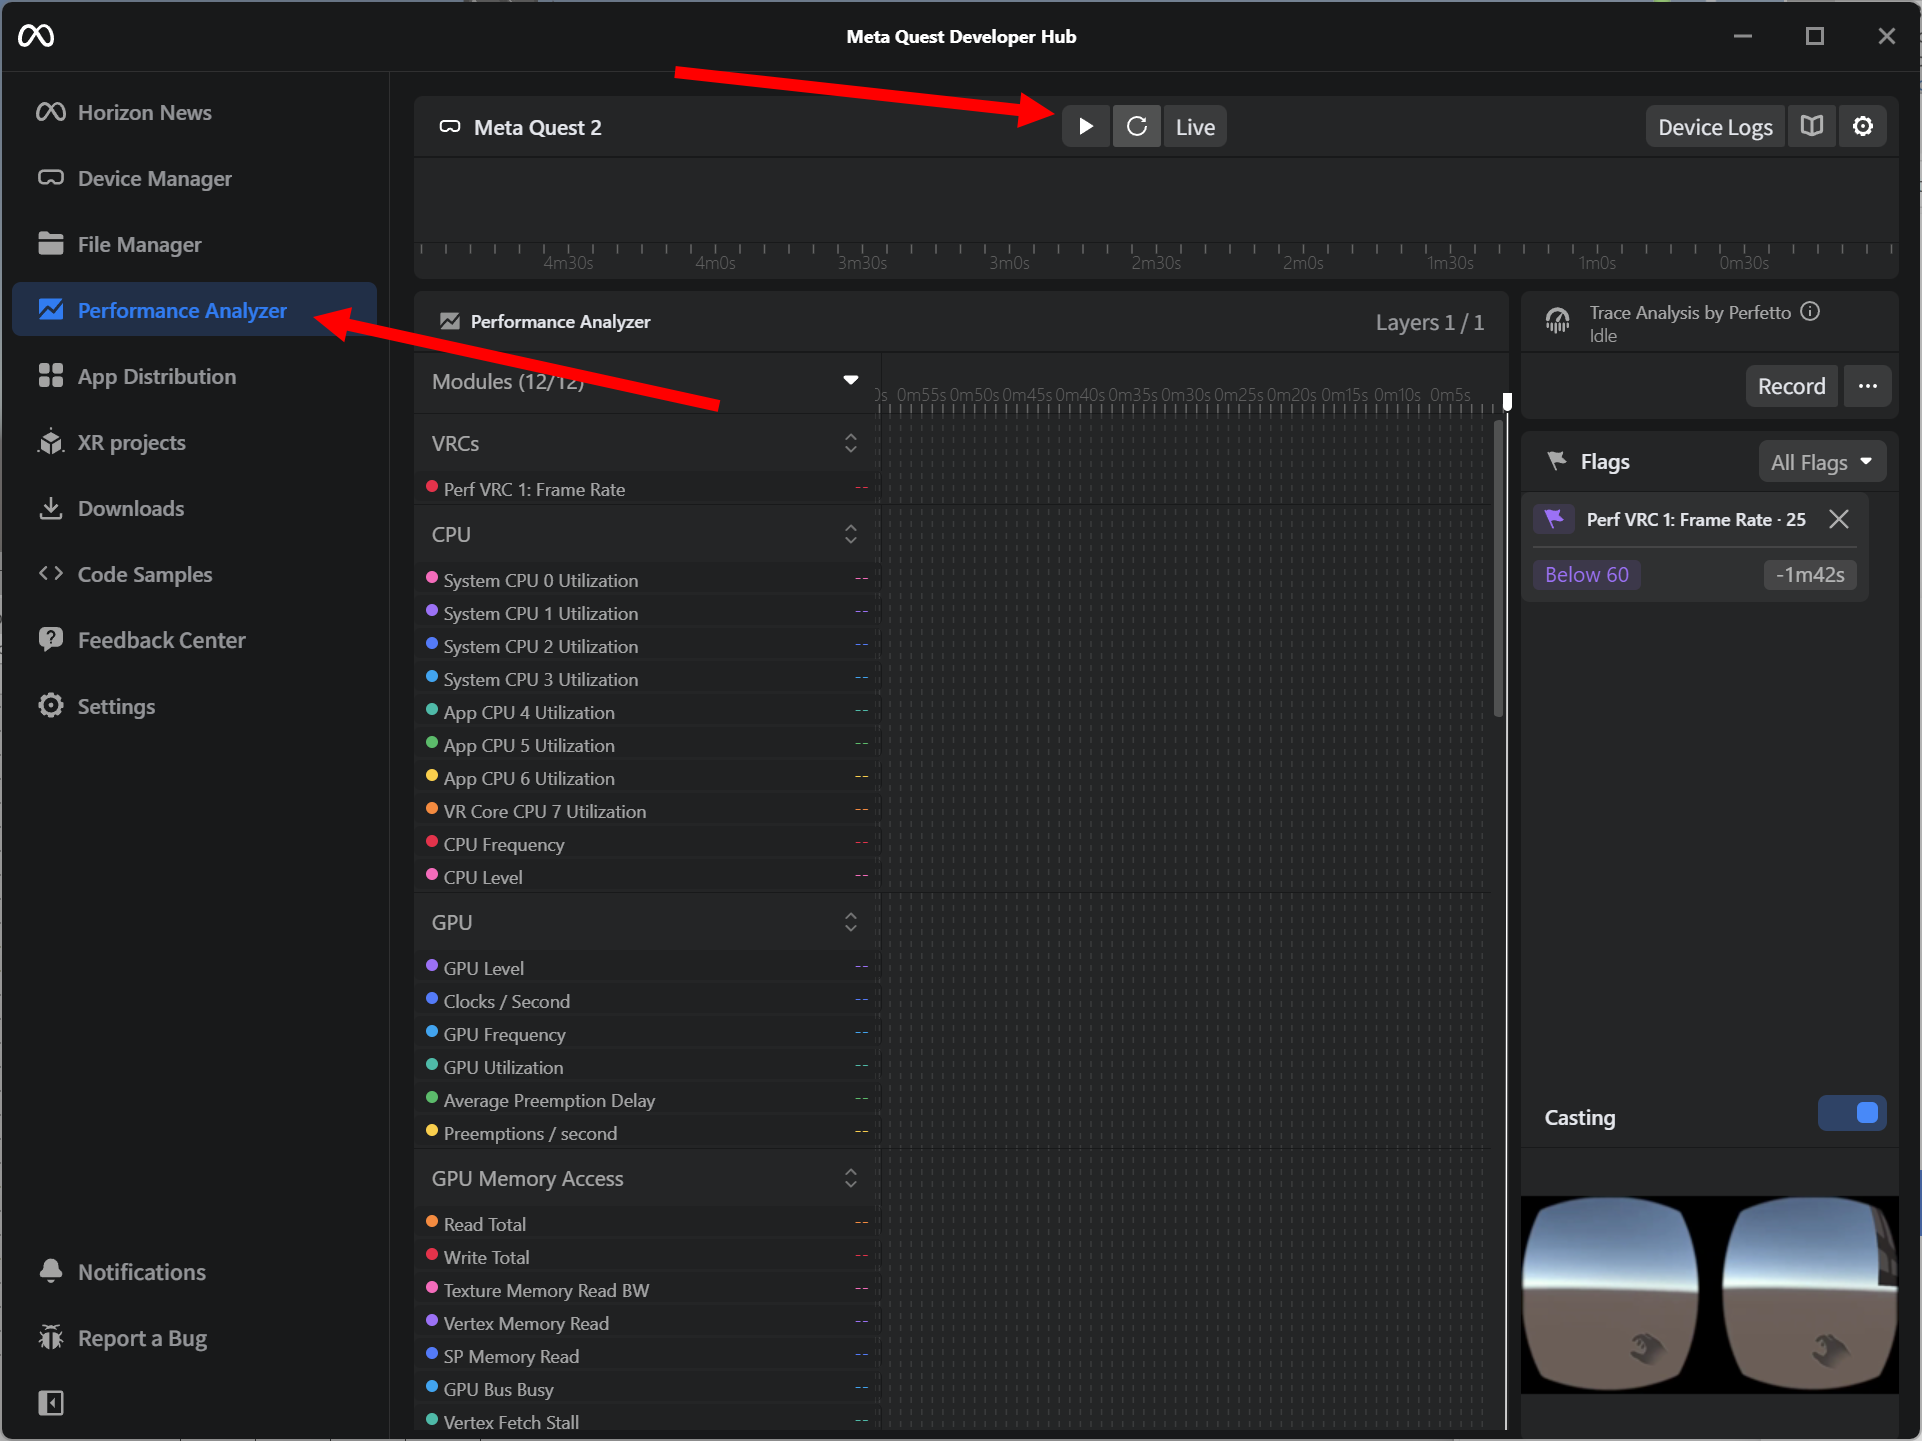Open App Distribution
The height and width of the screenshot is (1441, 1922).
coord(196,376)
